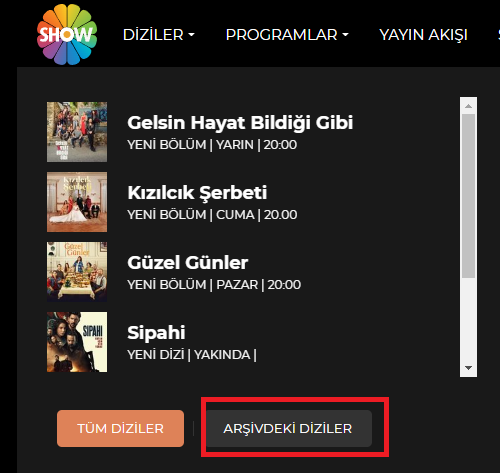Select the Sipahi title link
Screen dimensions: 500x473
click(x=156, y=333)
